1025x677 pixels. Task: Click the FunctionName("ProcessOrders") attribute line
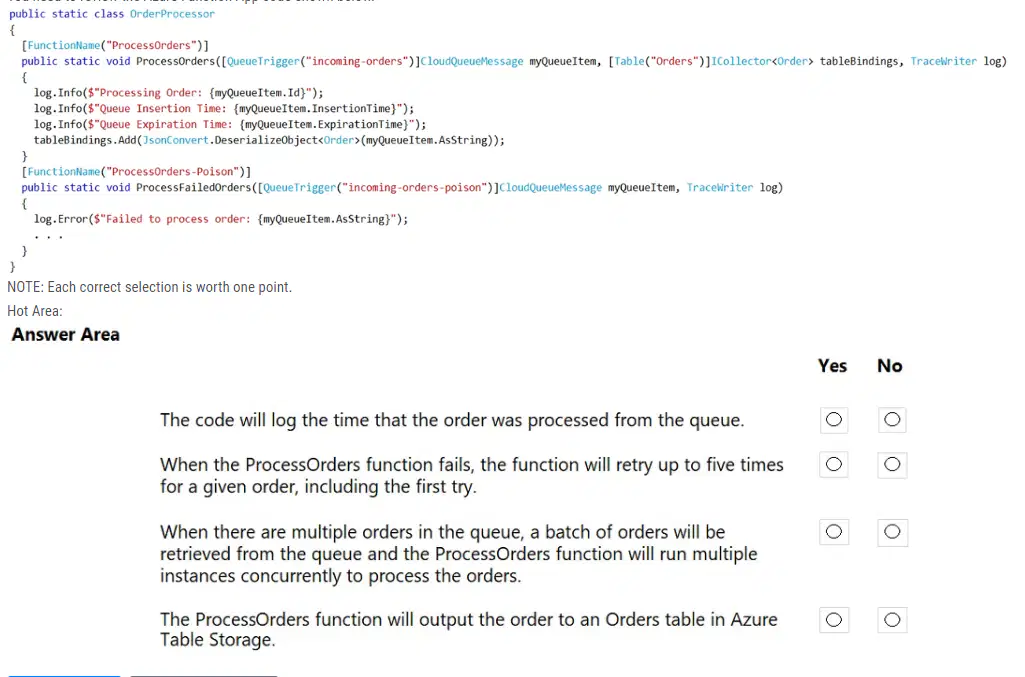(x=115, y=45)
